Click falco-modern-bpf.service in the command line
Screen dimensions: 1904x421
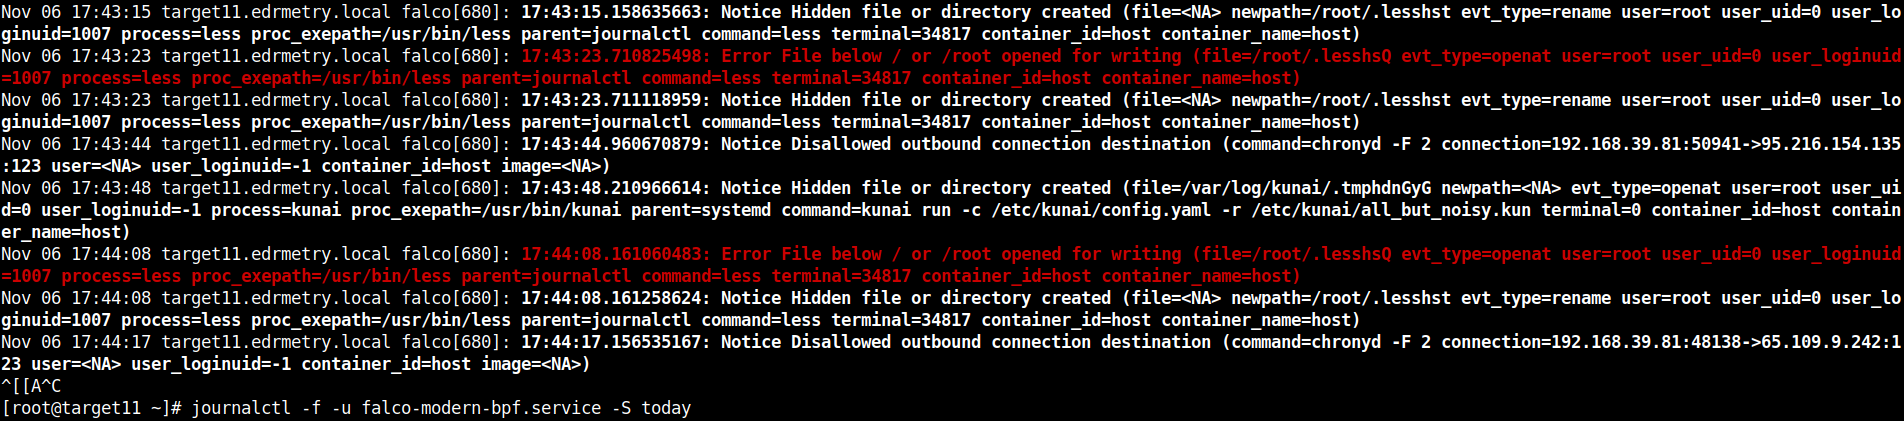481,408
